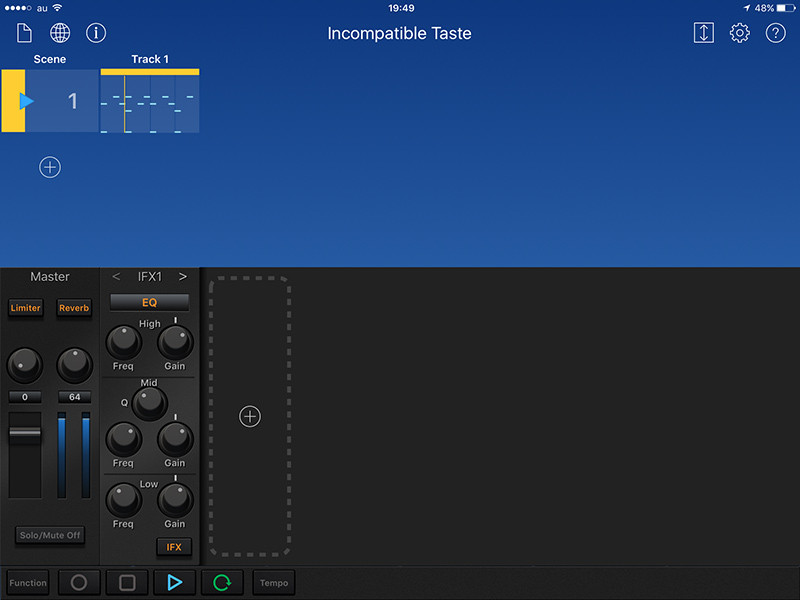Screen dimensions: 800x600
Task: Start playback with the blue play button
Action: pyautogui.click(x=174, y=583)
